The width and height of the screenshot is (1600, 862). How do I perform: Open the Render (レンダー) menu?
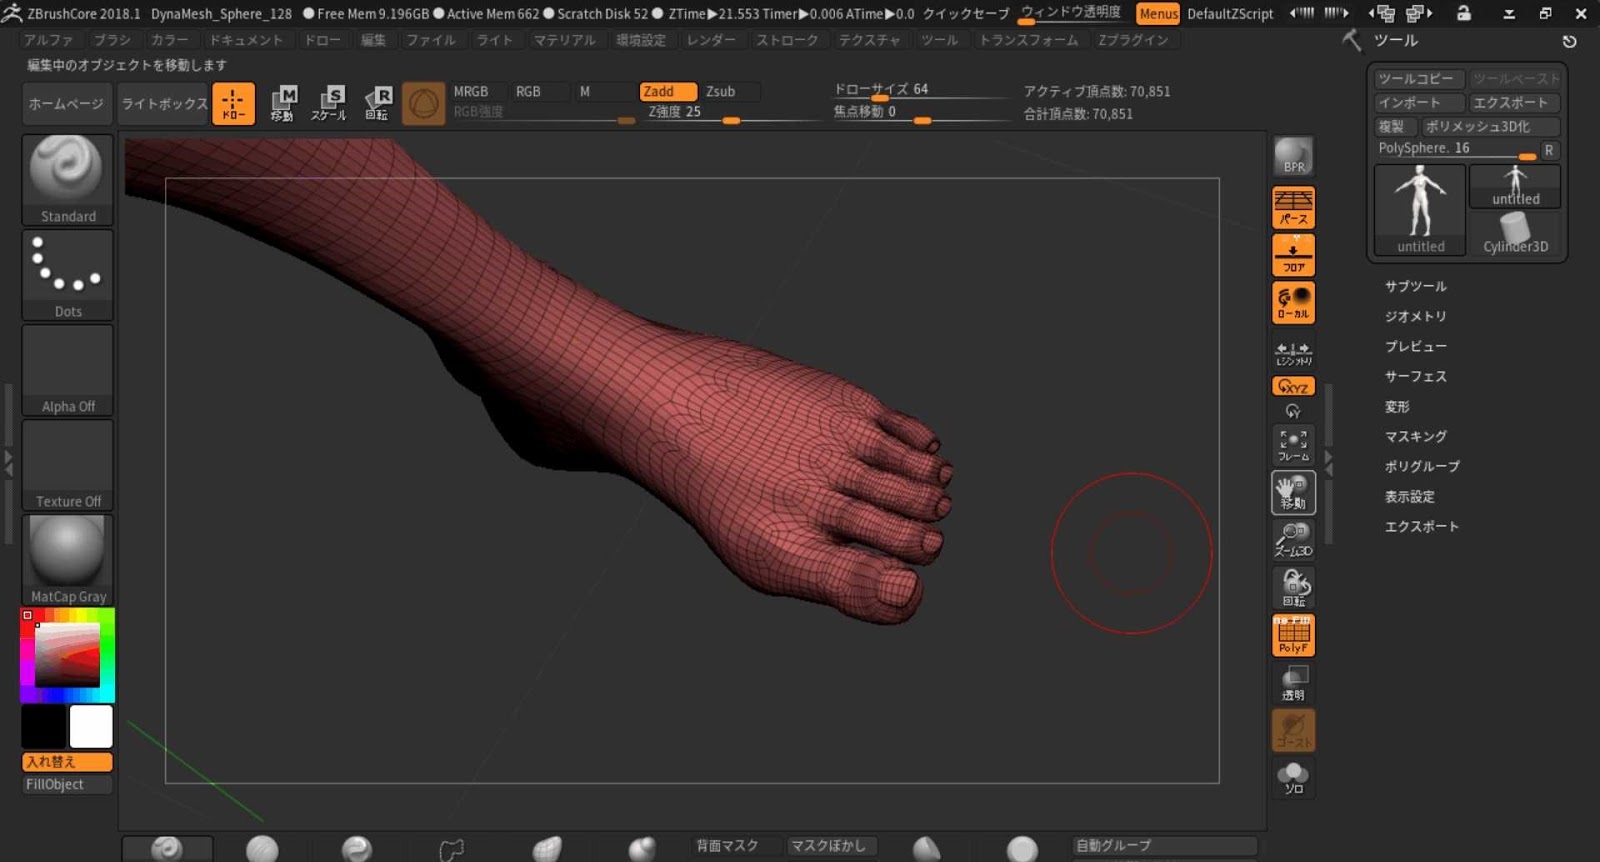(711, 40)
